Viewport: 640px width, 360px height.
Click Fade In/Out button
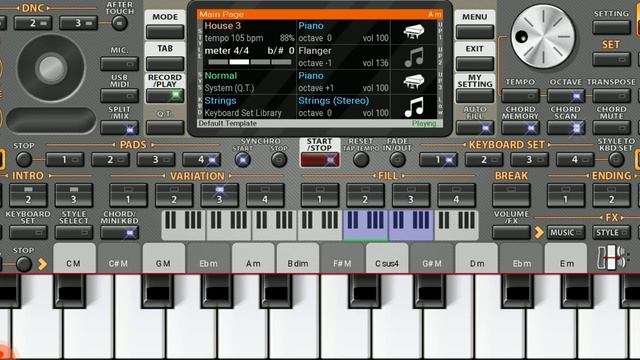tap(397, 160)
